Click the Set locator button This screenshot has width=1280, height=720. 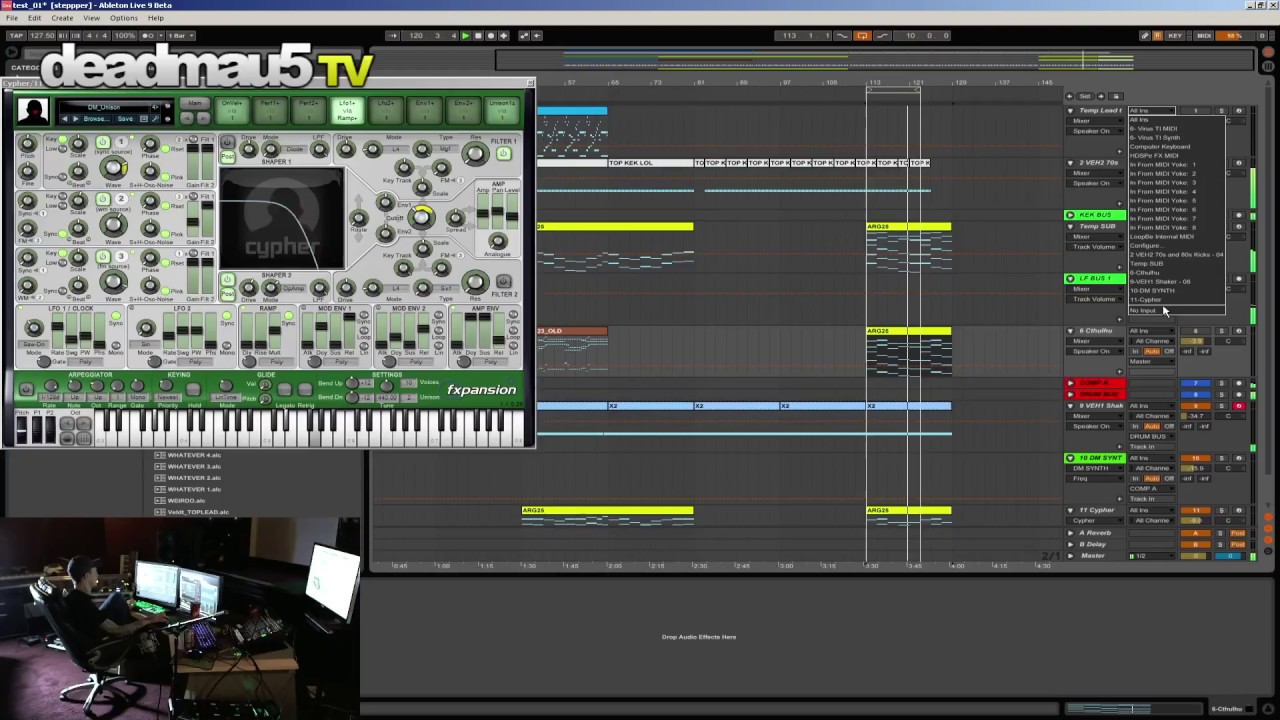[x=1085, y=97]
